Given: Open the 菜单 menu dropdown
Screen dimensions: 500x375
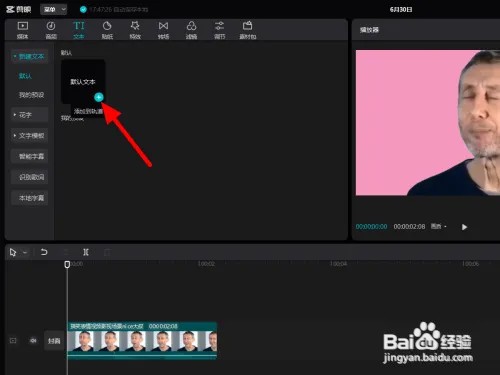Looking at the screenshot, I should (53, 10).
